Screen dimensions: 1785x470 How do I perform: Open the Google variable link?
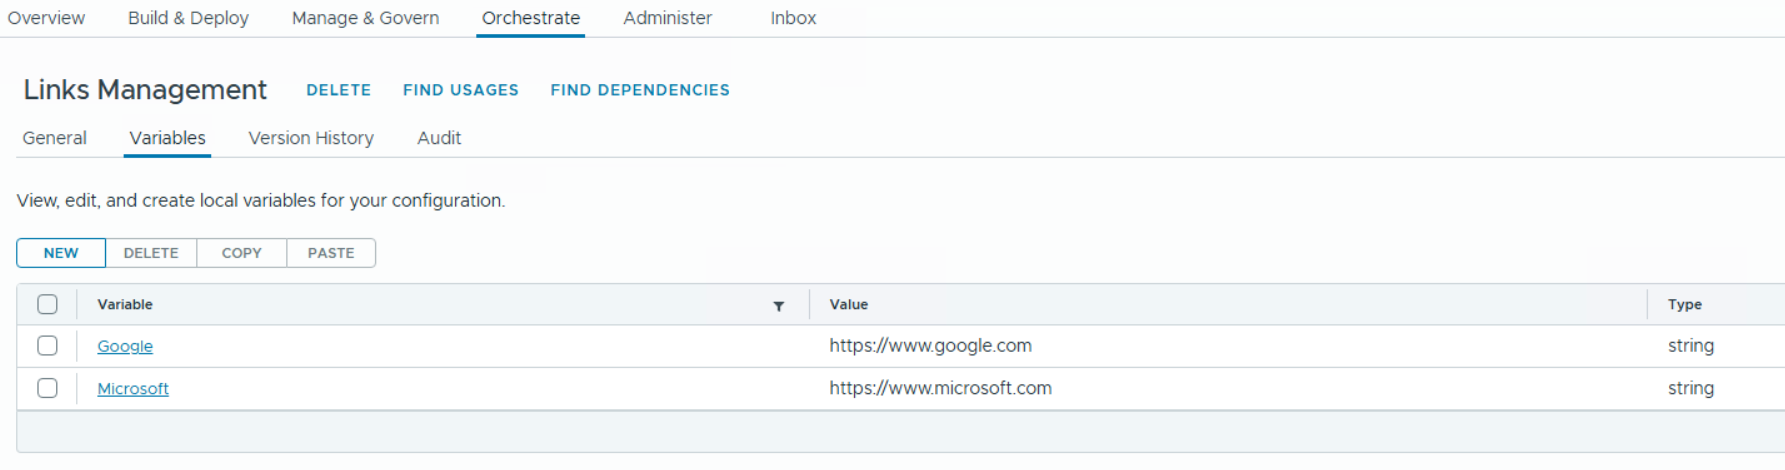click(x=125, y=346)
